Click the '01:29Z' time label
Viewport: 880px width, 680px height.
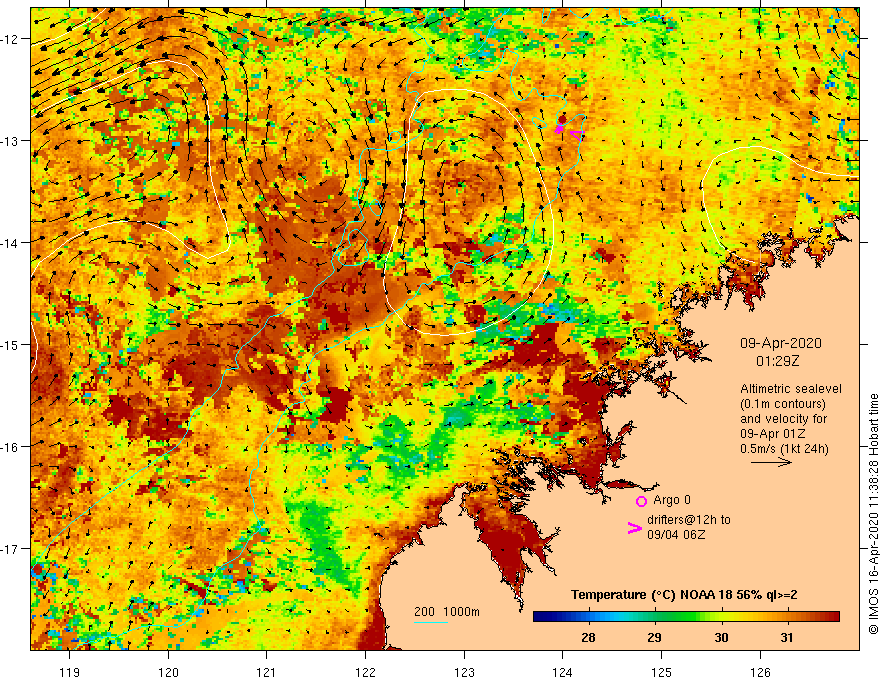pos(777,361)
